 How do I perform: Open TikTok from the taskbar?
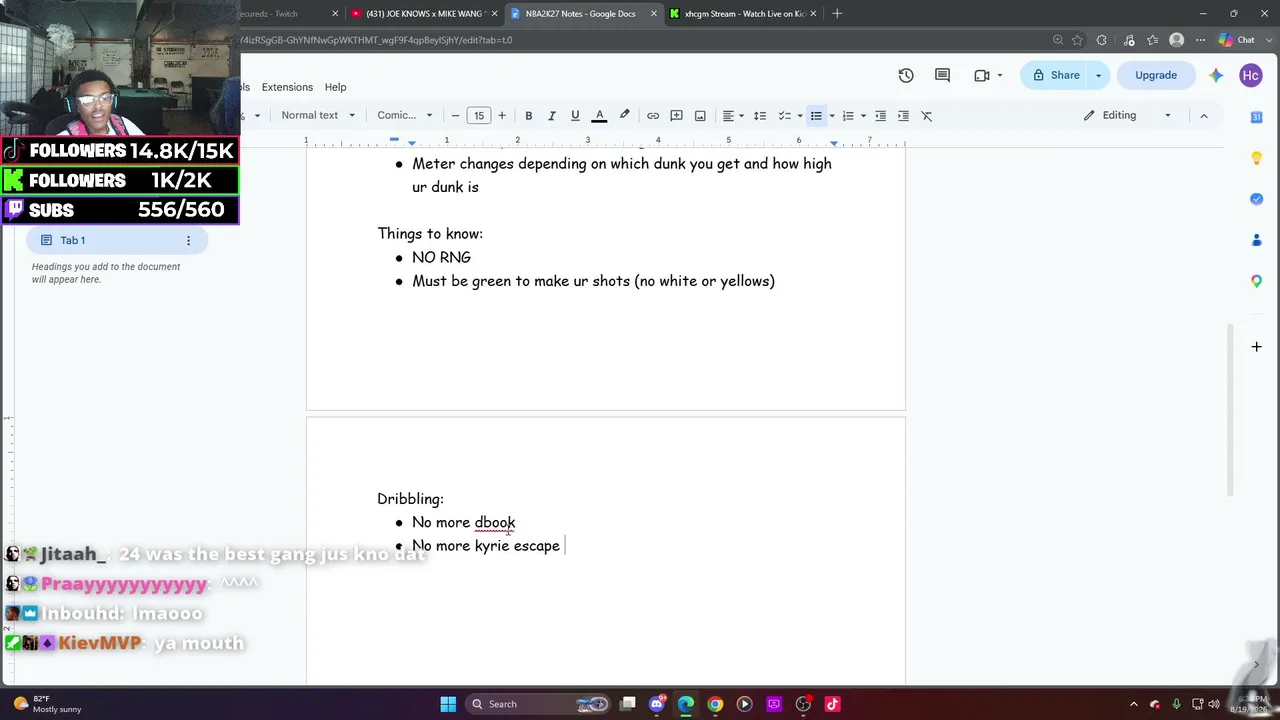point(832,704)
